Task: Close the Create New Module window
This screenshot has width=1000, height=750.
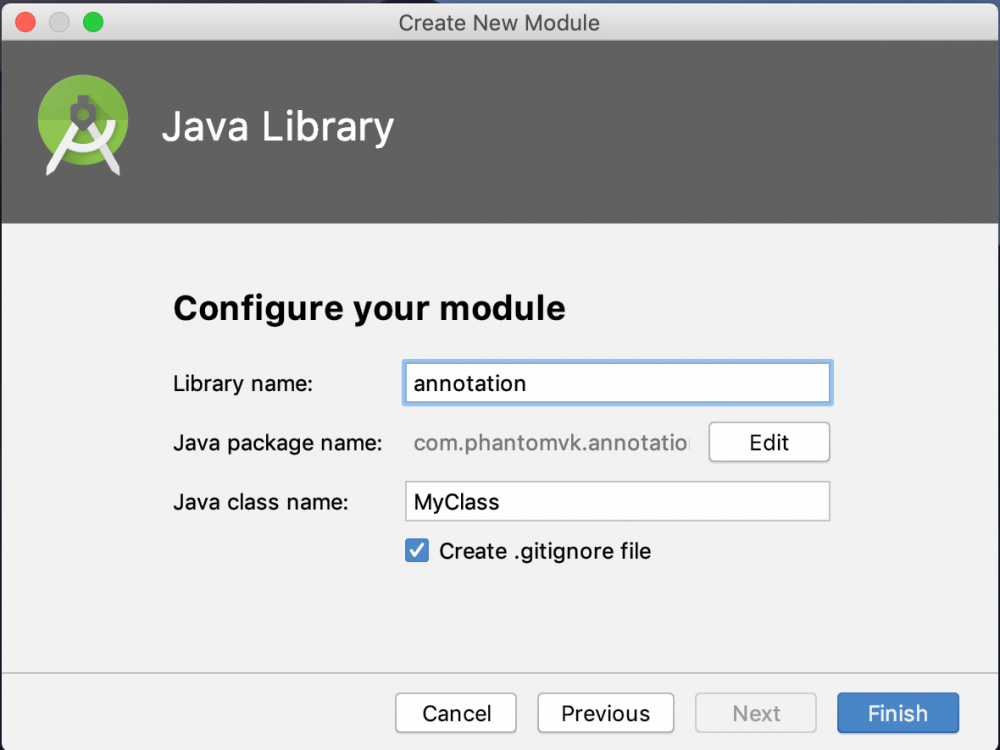Action: tap(26, 21)
